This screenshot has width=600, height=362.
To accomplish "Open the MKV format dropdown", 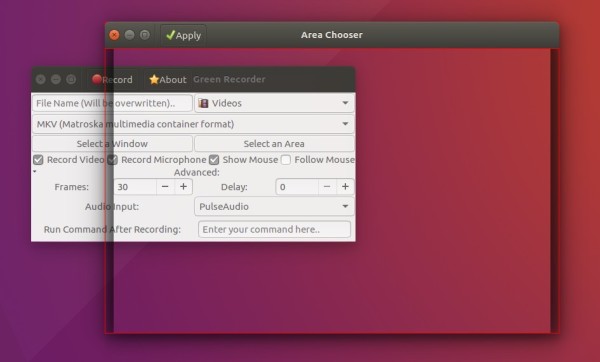I will click(193, 124).
